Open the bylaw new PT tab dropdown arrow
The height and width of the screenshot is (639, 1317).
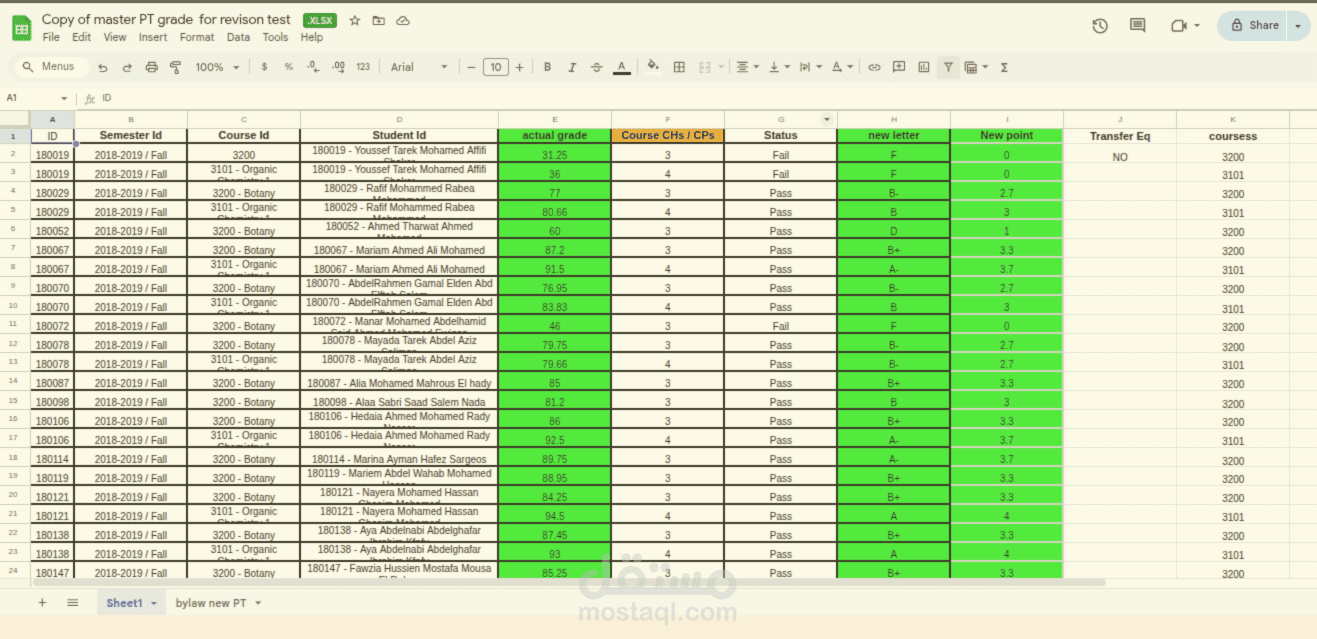click(x=258, y=604)
